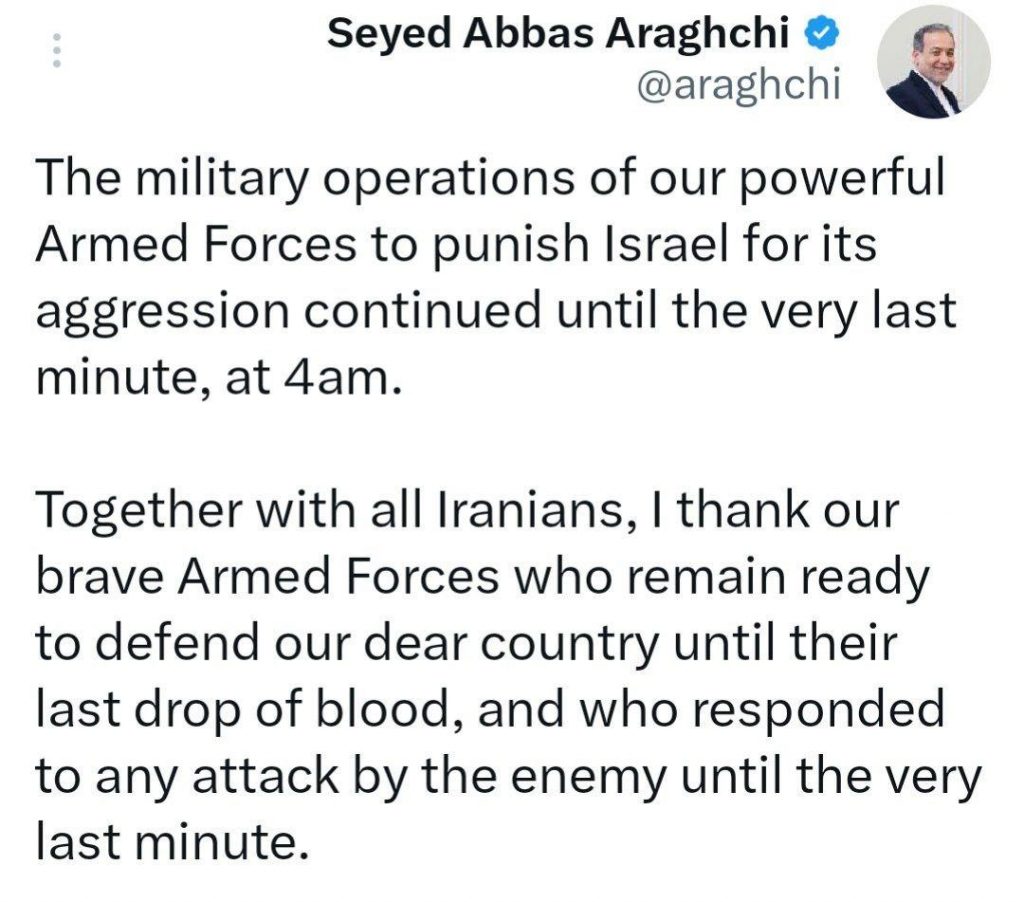Image resolution: width=1024 pixels, height=902 pixels.
Task: Open the Seyed Abbas Araghchi profile name
Action: (x=558, y=33)
